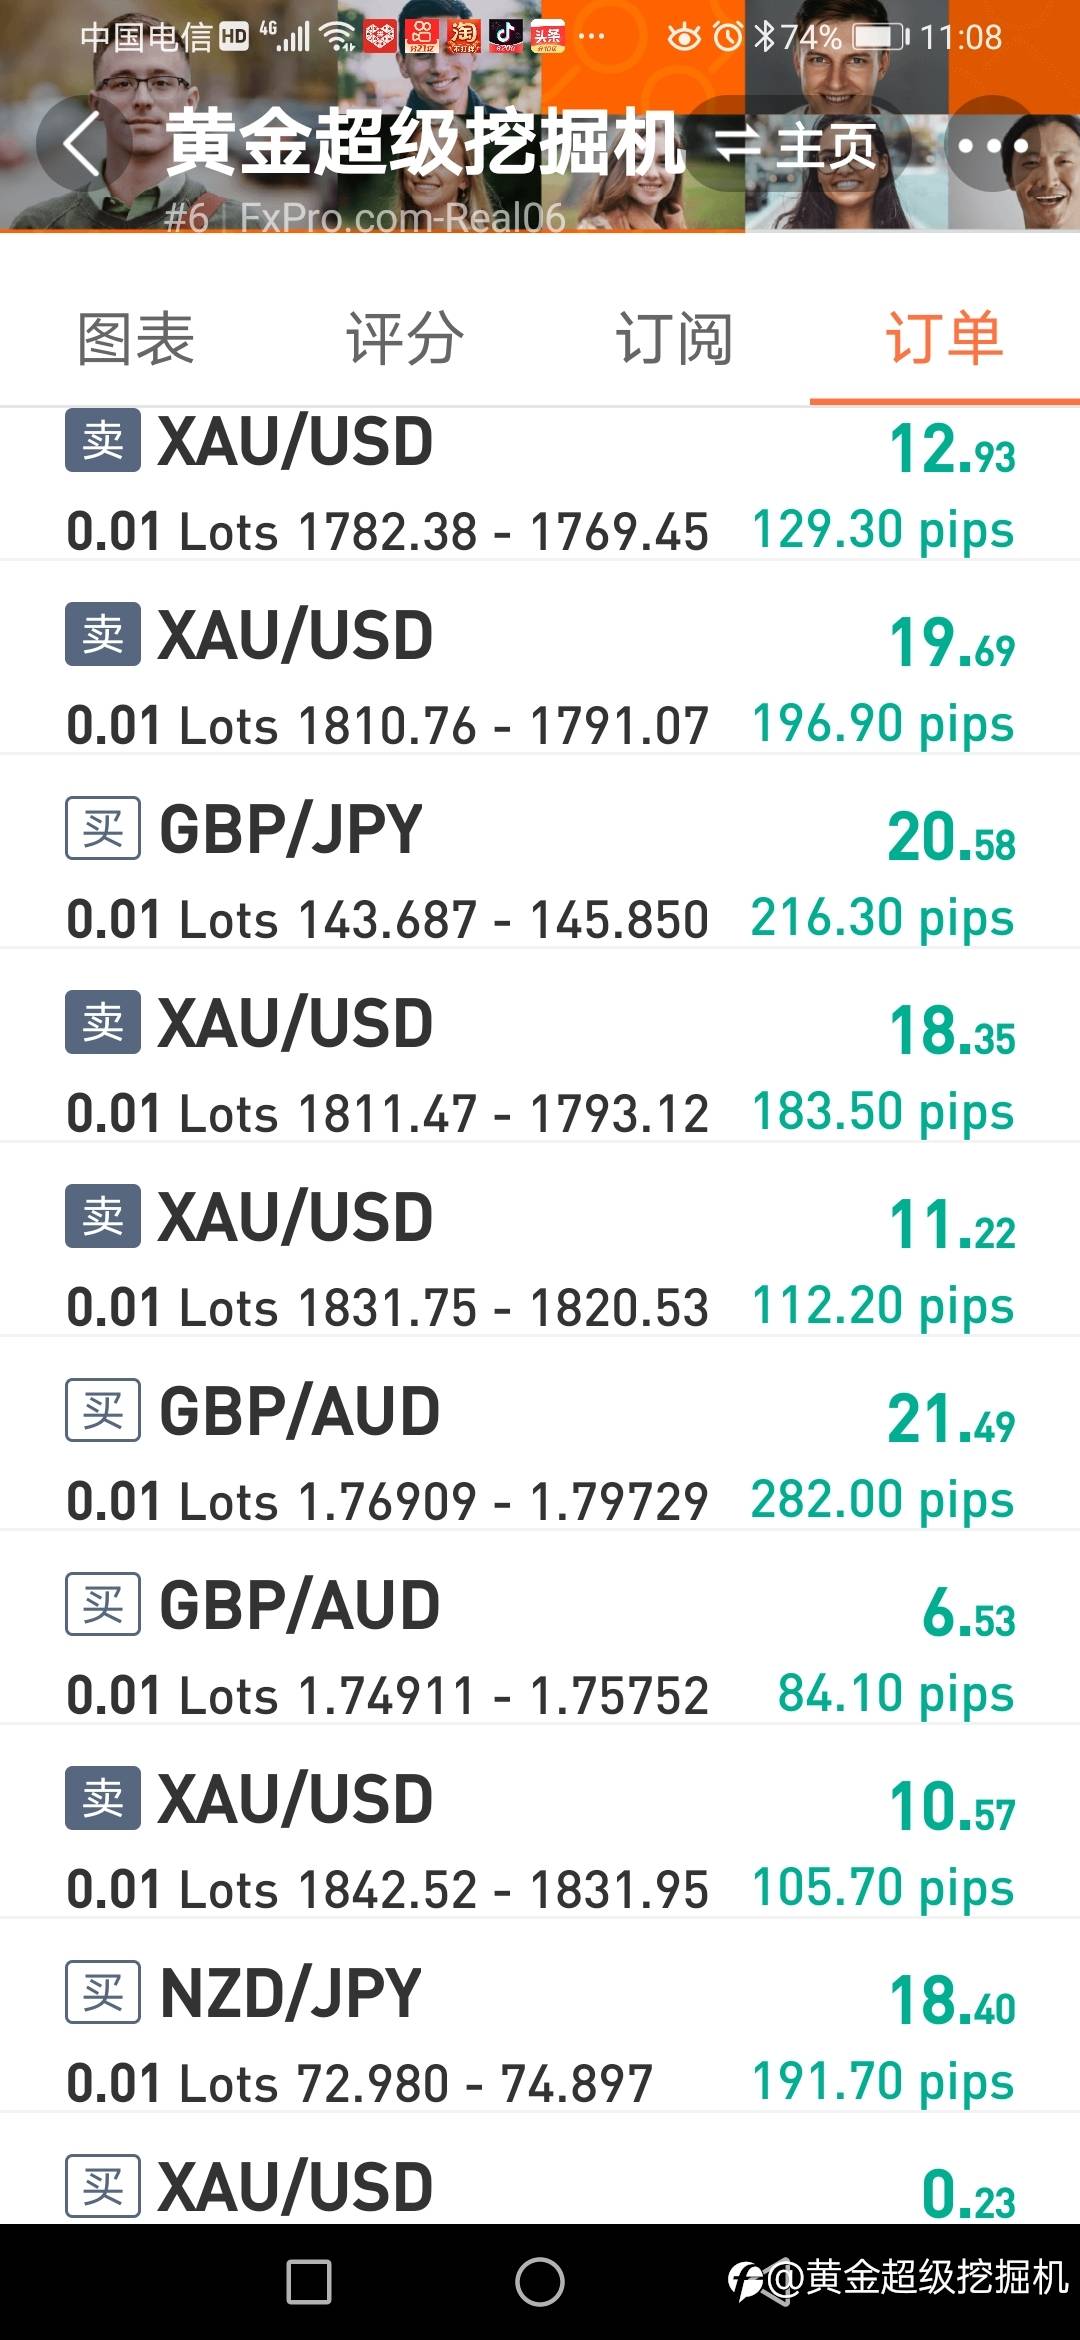Switch to the 评分 tab
The width and height of the screenshot is (1080, 2340).
(405, 338)
